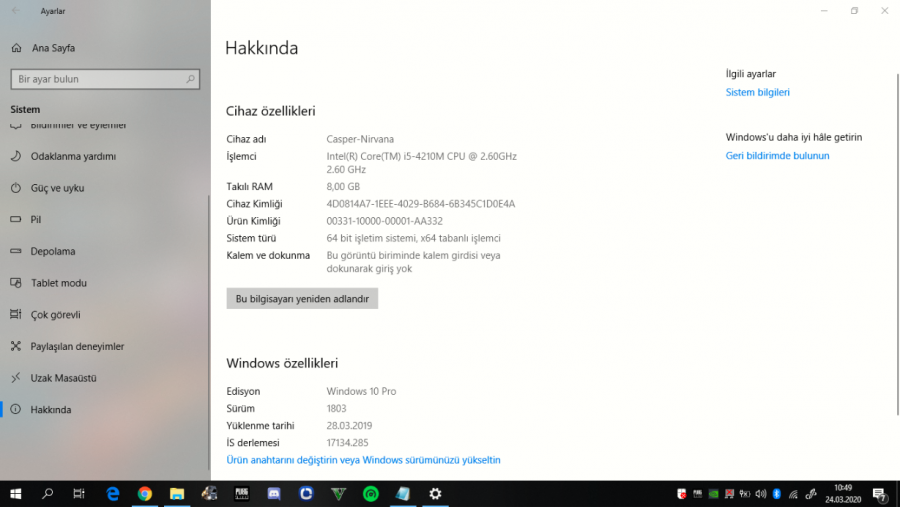
Task: Click the battery icon beside Pil
Action: pyautogui.click(x=16, y=219)
